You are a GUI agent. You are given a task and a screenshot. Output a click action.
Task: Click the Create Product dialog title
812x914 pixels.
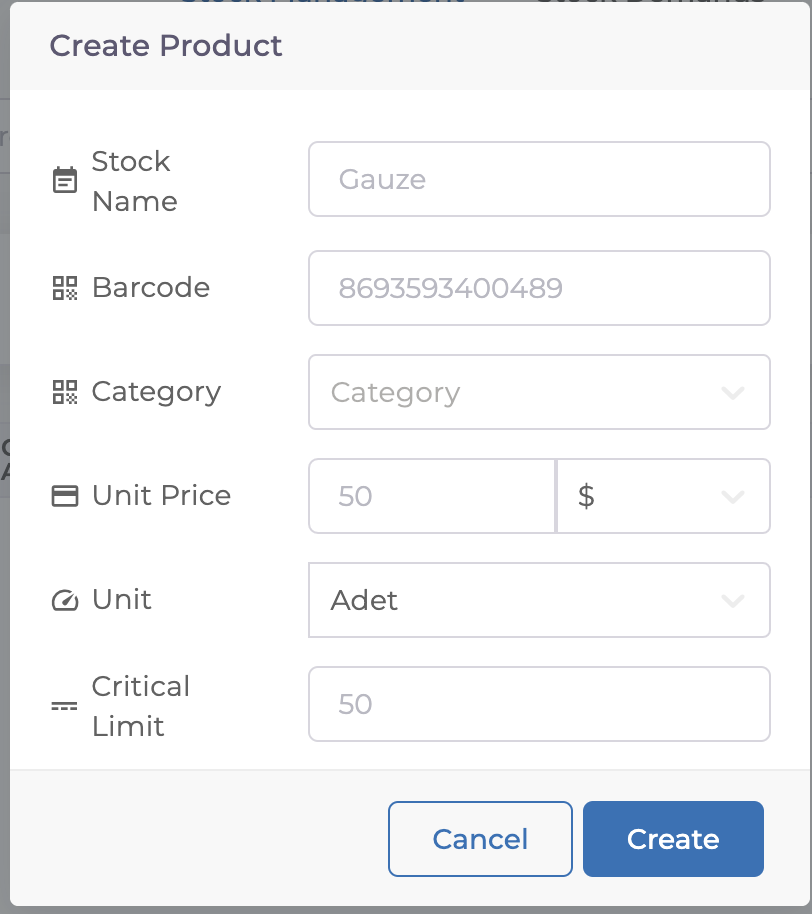tap(166, 46)
